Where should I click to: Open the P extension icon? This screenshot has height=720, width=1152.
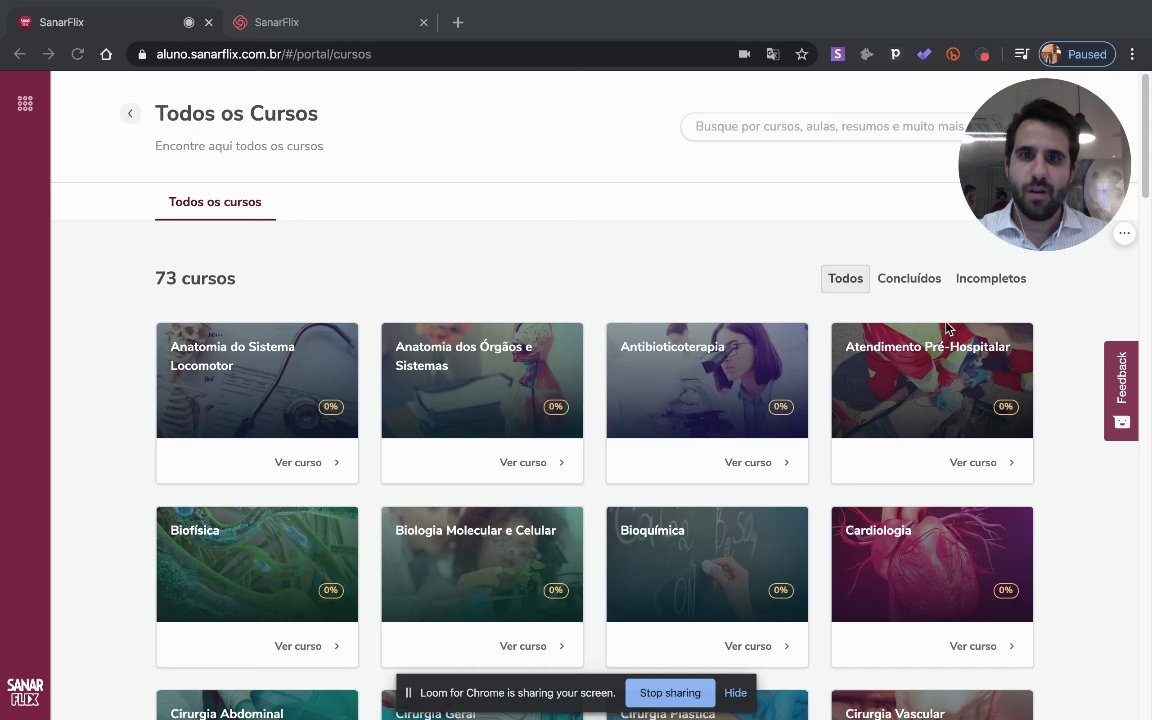(x=895, y=54)
